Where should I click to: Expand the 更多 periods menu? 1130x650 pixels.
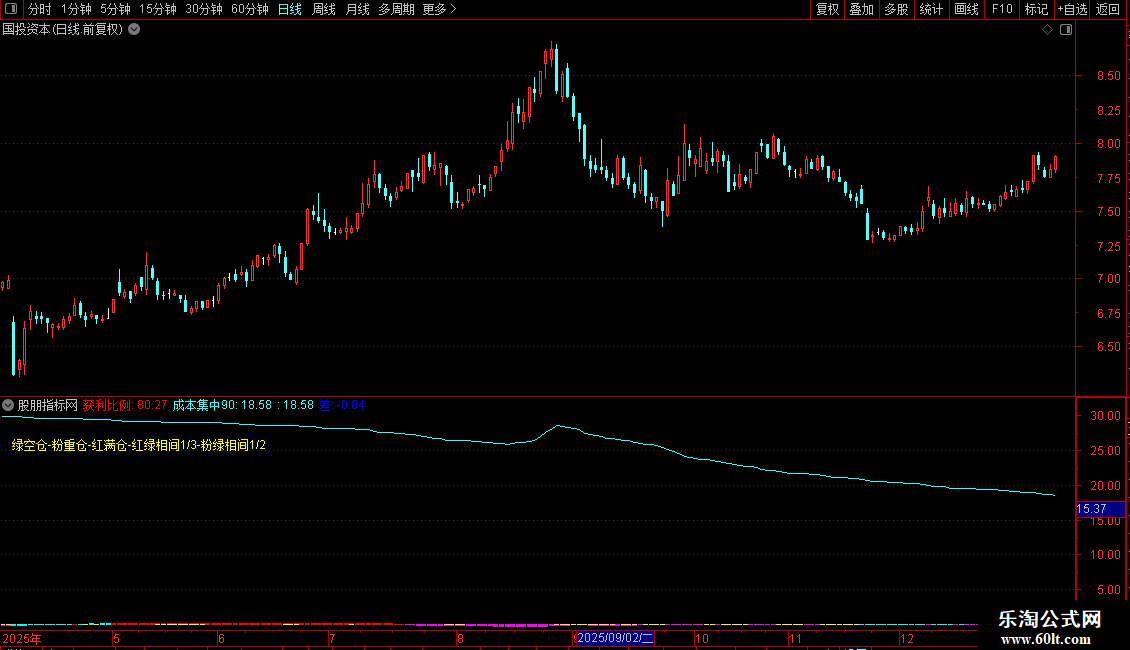point(439,9)
